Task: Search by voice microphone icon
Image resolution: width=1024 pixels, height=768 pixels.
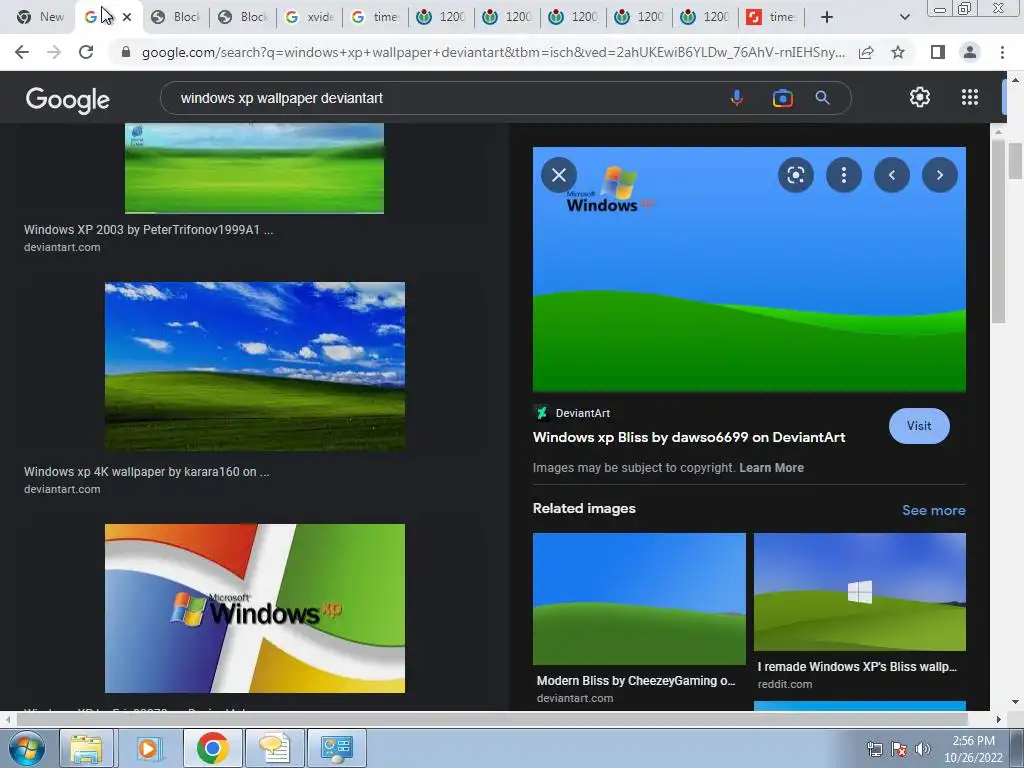Action: (737, 98)
